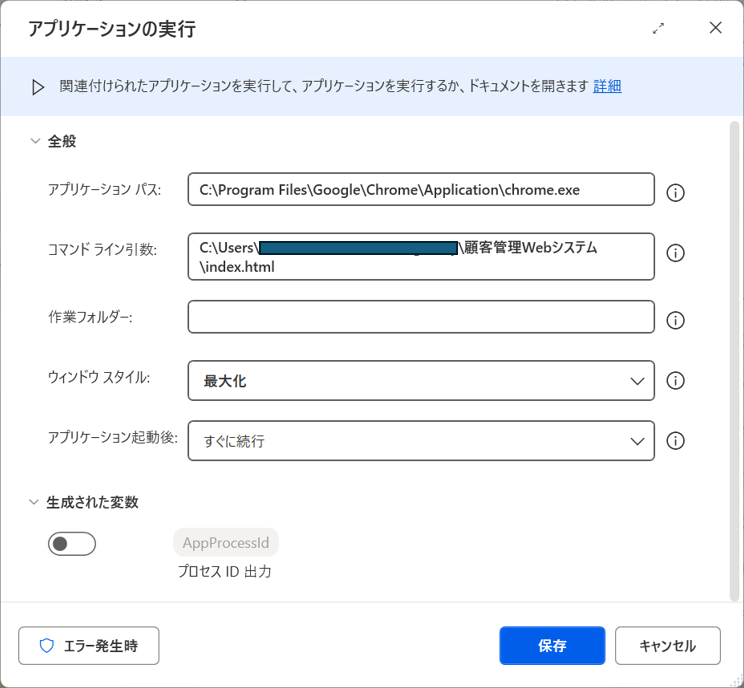The image size is (744, 688).
Task: Click the アプリケーション パス input field
Action: tap(420, 189)
